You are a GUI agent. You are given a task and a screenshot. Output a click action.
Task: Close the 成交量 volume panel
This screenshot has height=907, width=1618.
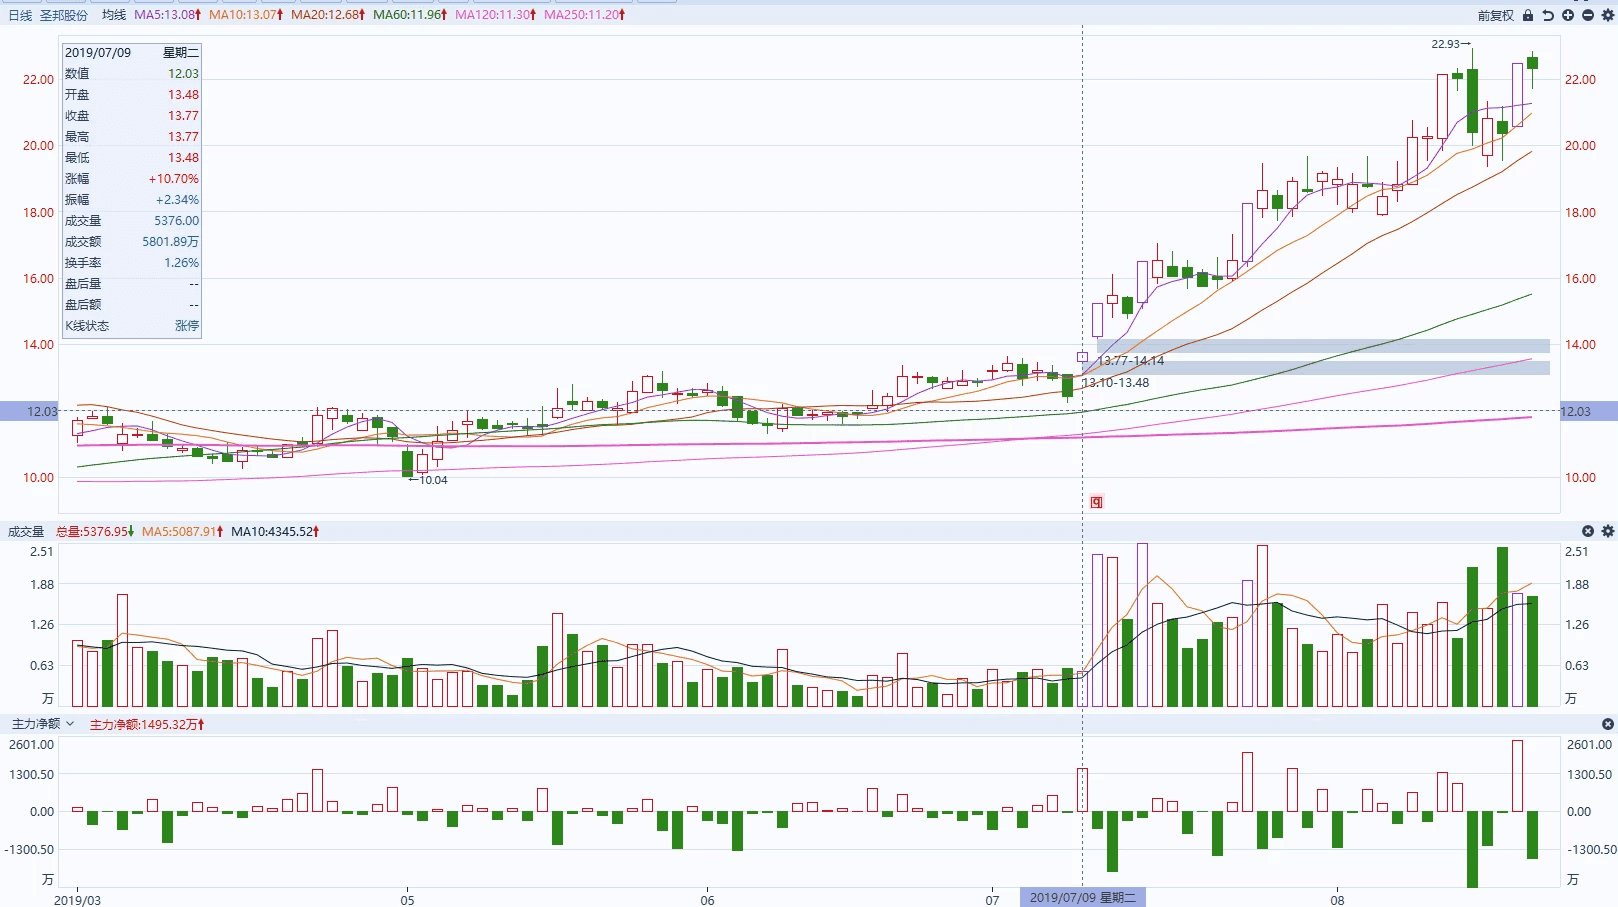point(1588,531)
